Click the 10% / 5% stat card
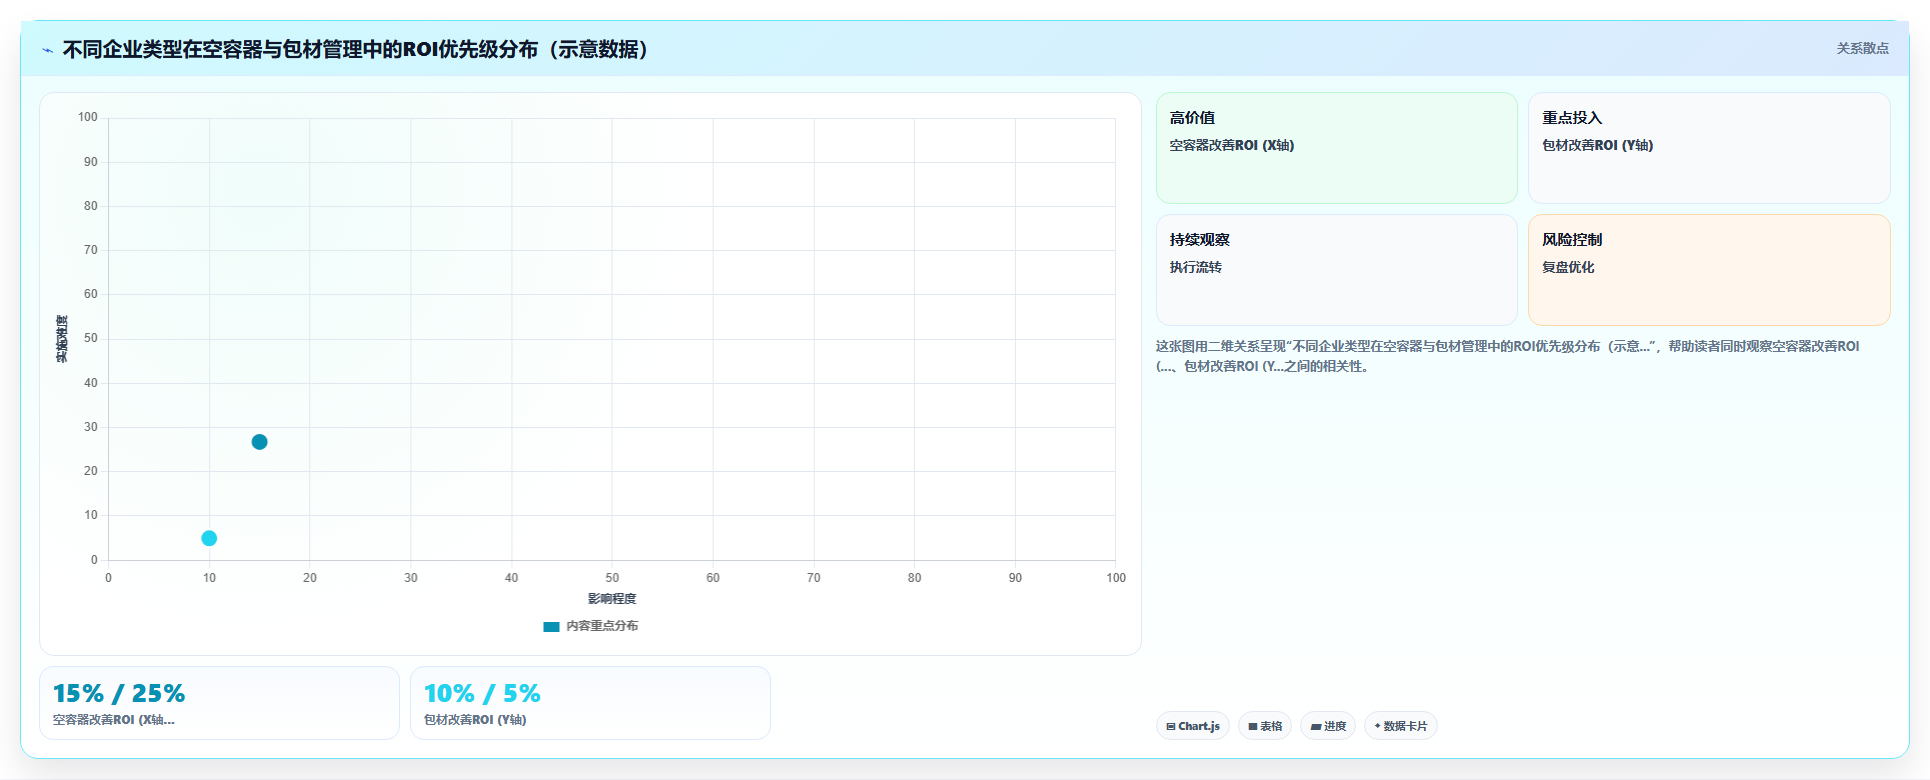This screenshot has height=780, width=1930. pos(590,703)
